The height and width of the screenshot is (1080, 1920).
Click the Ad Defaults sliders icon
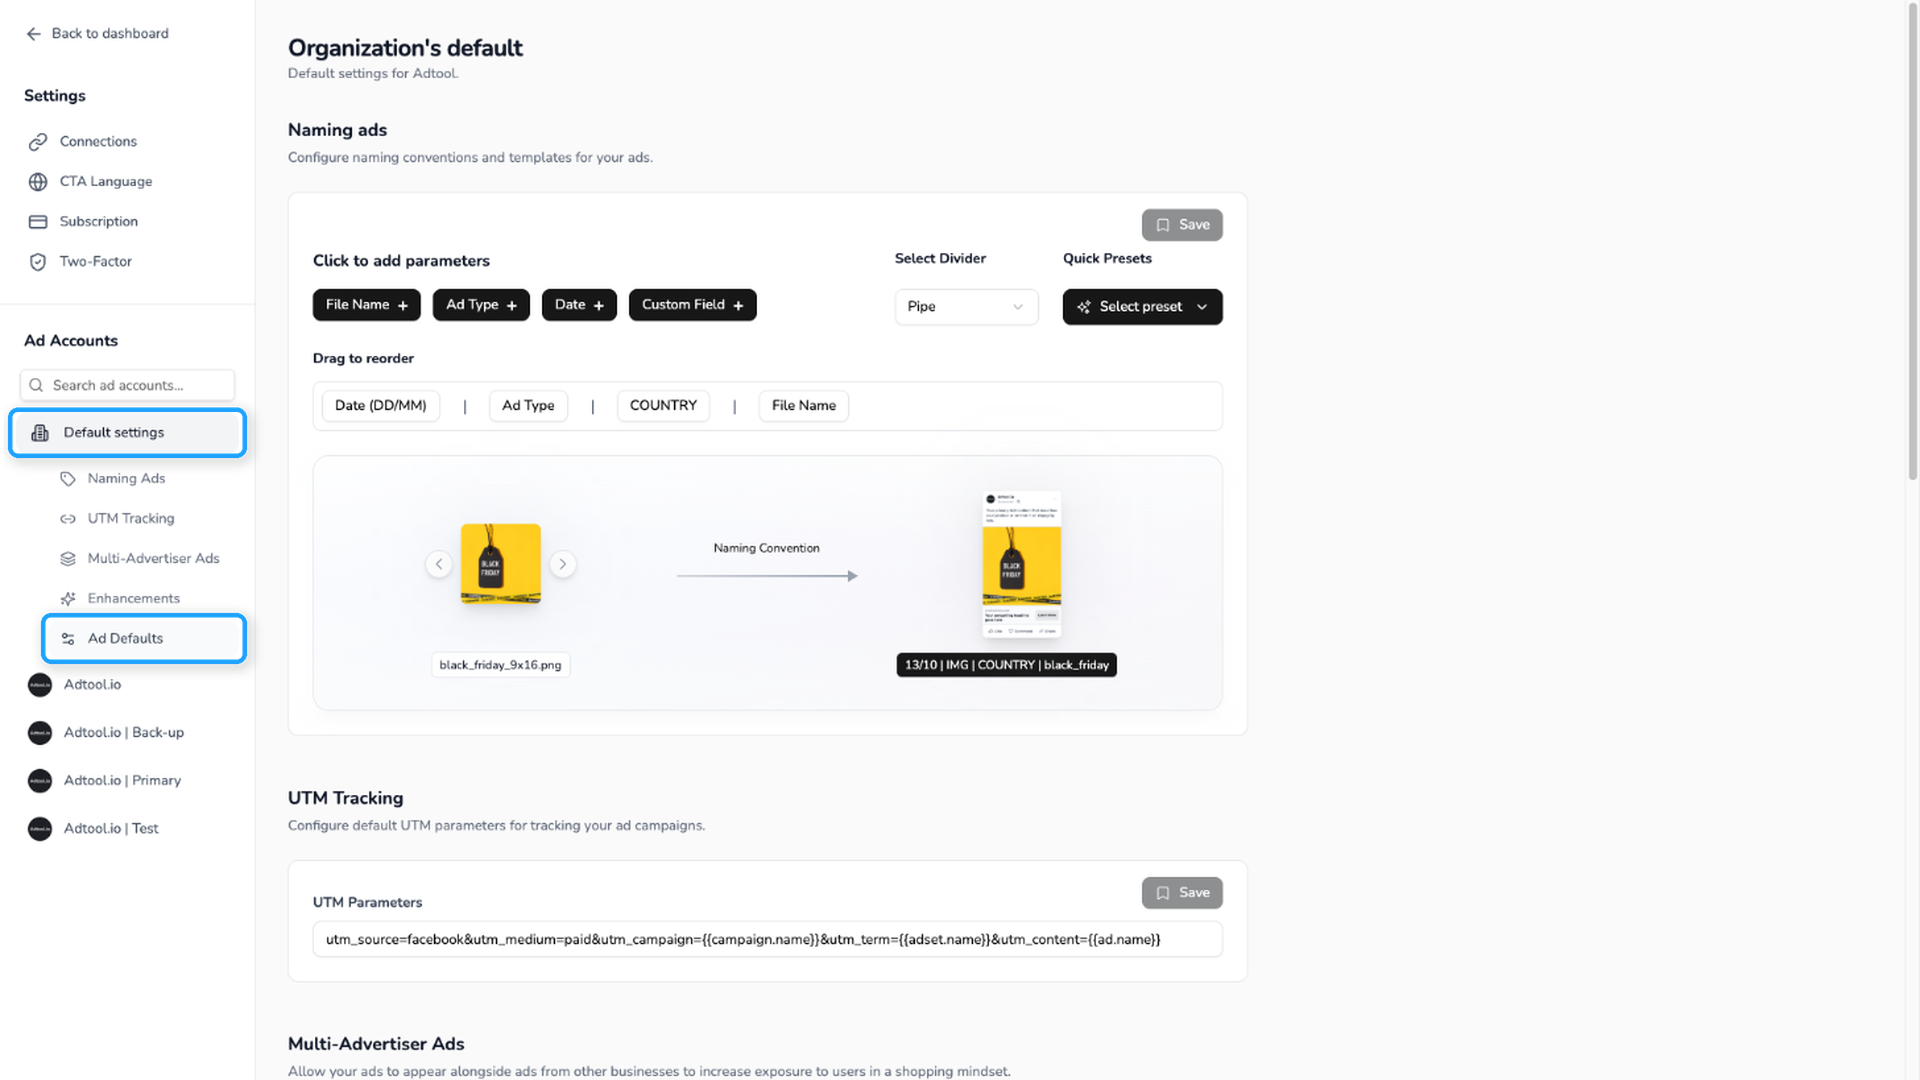68,639
